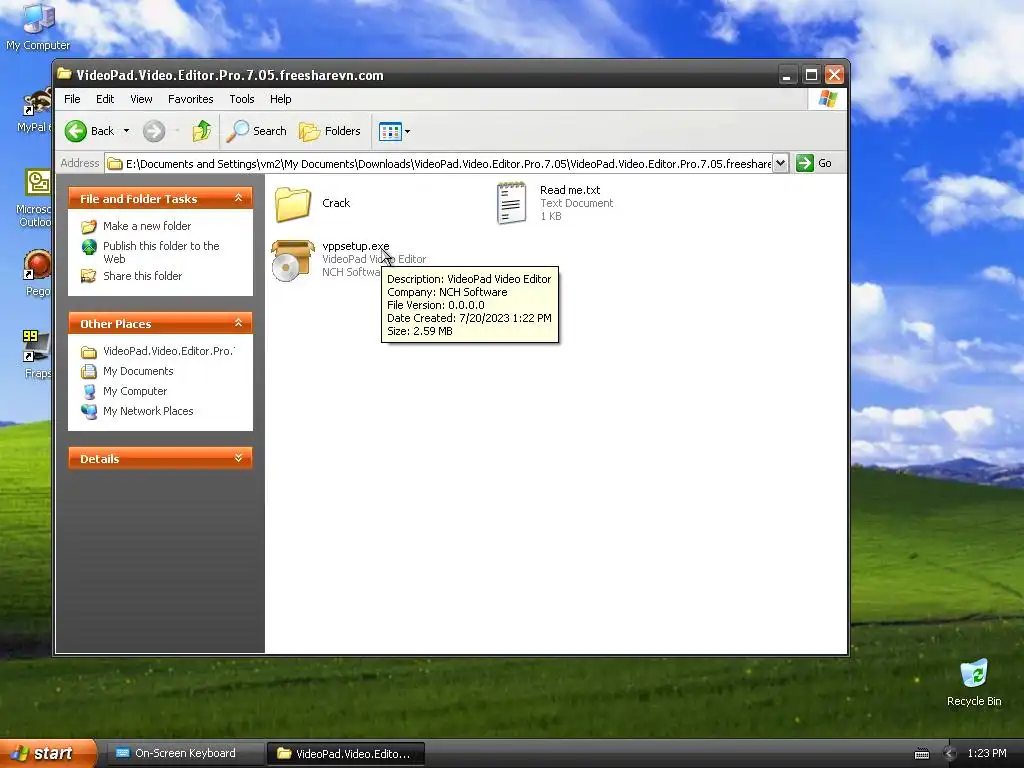Expand the Address bar dropdown arrow

[x=781, y=163]
